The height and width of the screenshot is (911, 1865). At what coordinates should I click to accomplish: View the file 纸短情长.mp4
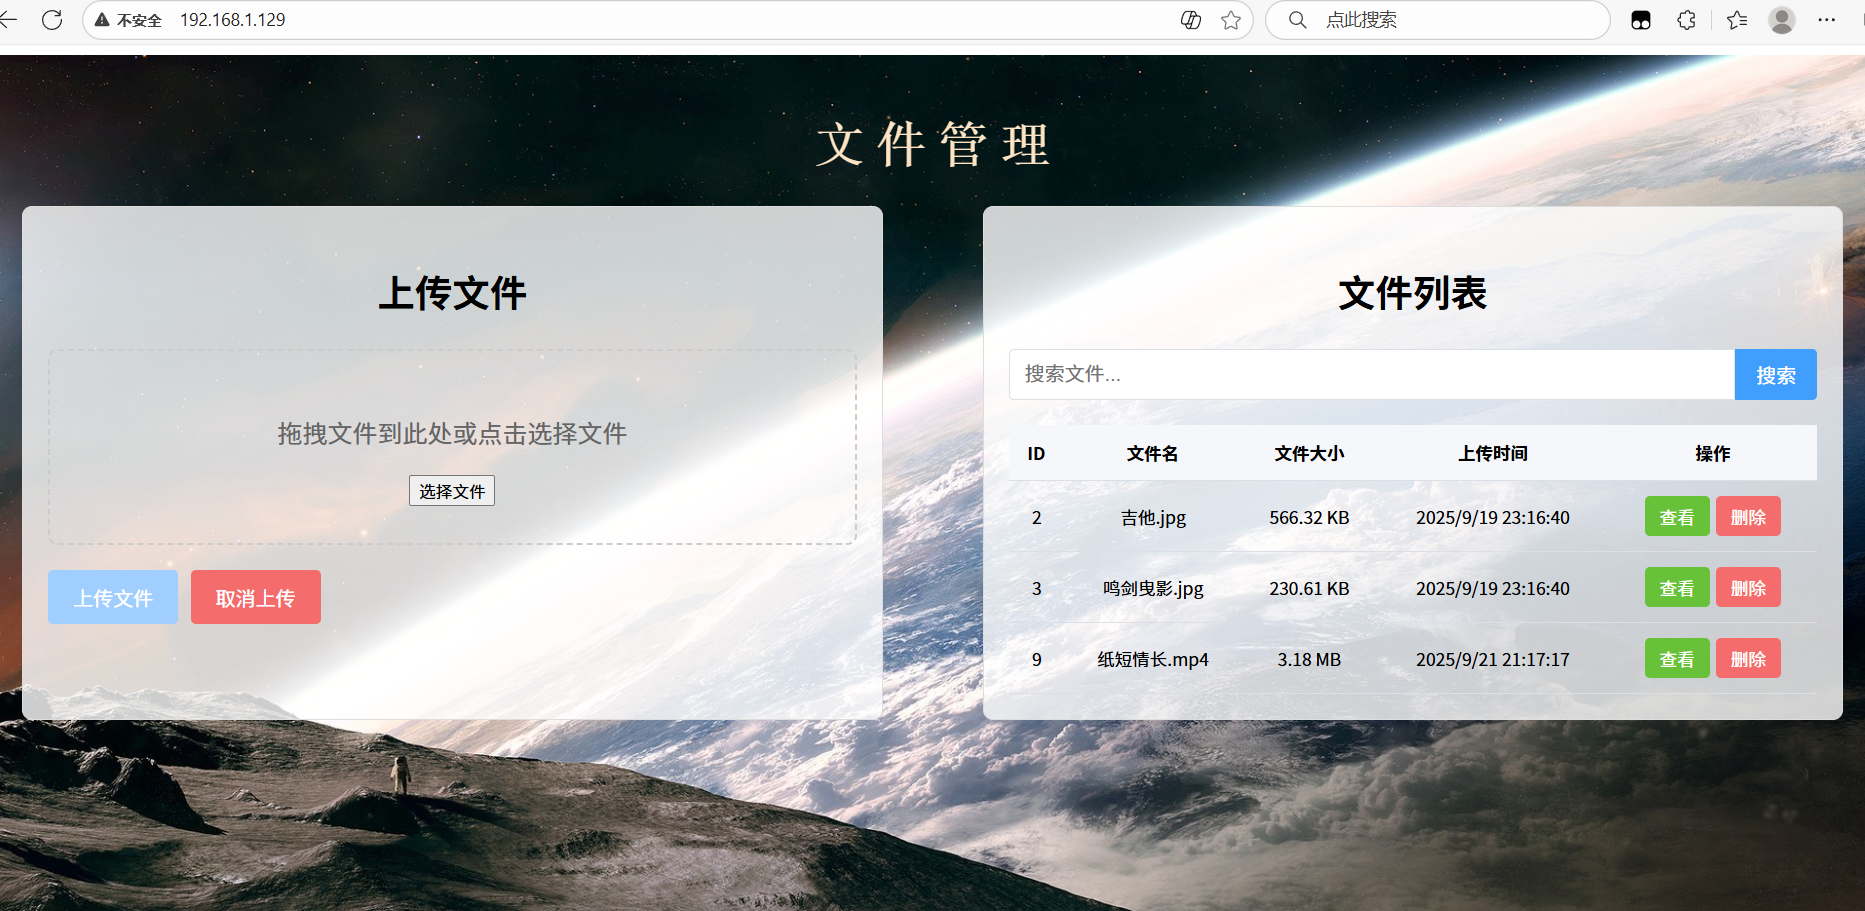coord(1677,659)
